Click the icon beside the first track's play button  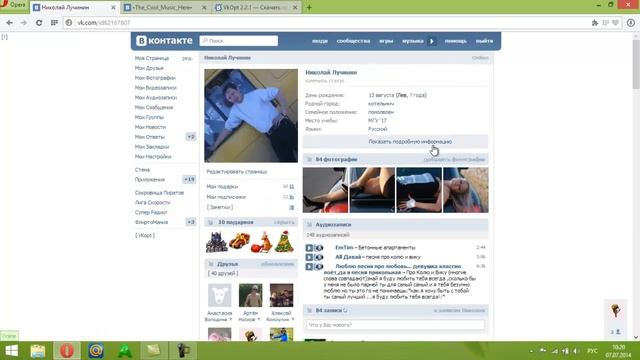point(319,247)
